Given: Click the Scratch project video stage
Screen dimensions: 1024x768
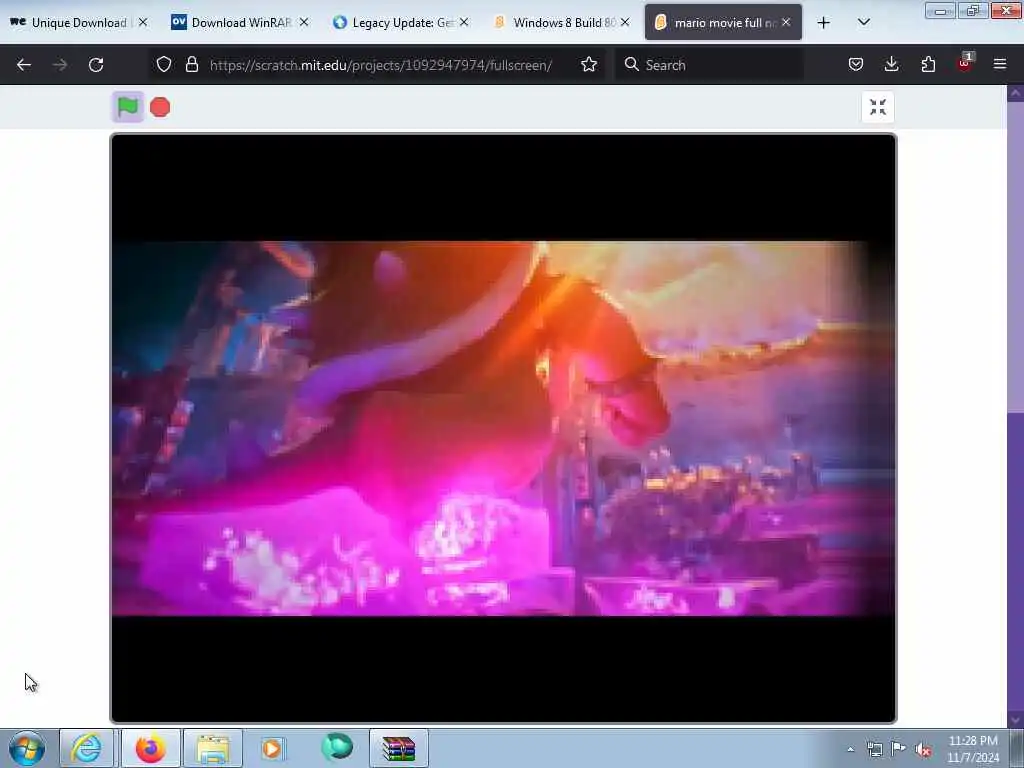Looking at the screenshot, I should (503, 428).
